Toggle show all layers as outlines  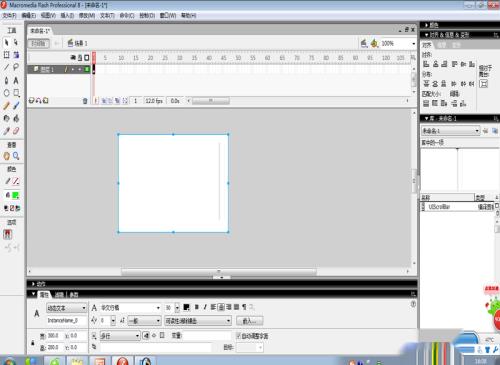87,58
